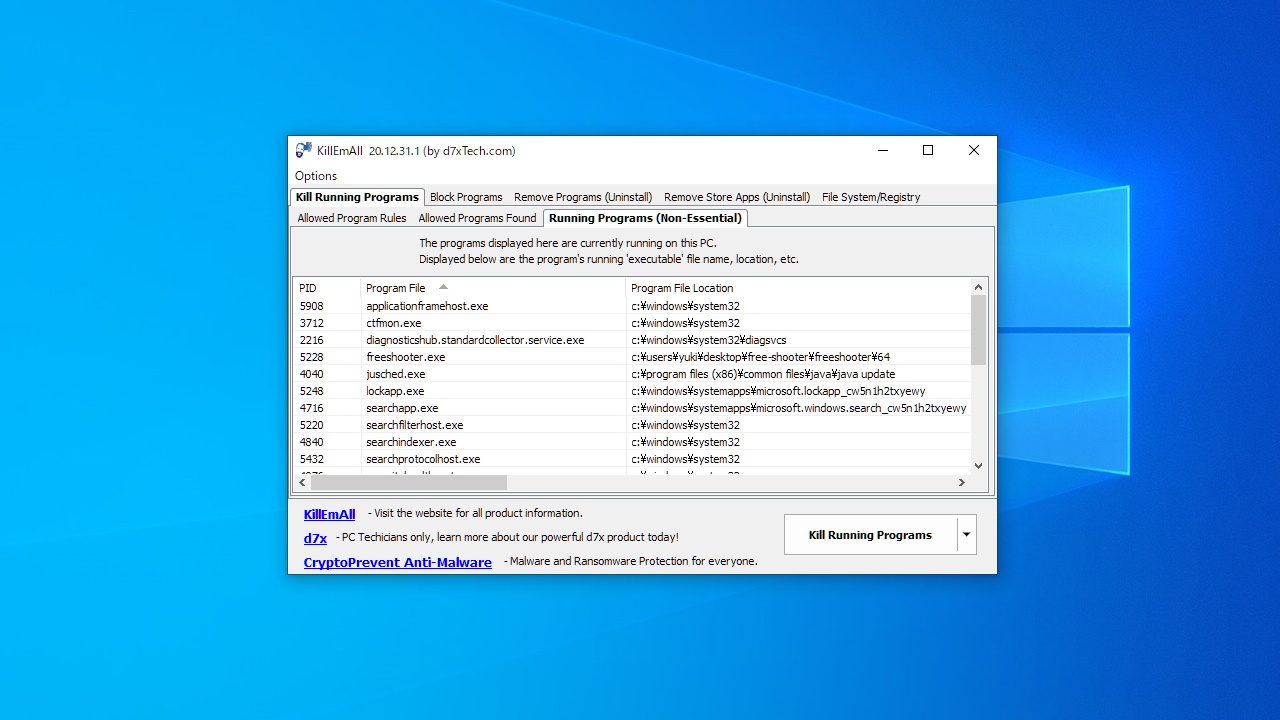Open the CryptoPrevent Anti-Malware link
This screenshot has height=720, width=1280.
click(x=397, y=562)
